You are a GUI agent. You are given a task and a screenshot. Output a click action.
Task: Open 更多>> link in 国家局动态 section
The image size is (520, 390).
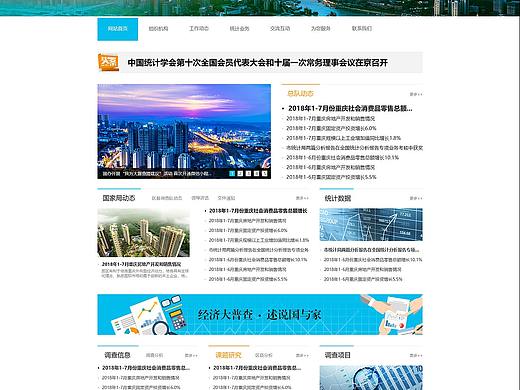(x=302, y=198)
